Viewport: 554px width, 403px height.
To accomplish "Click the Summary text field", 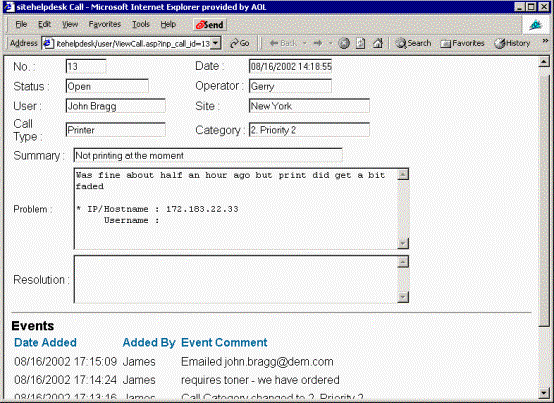I will 208,155.
